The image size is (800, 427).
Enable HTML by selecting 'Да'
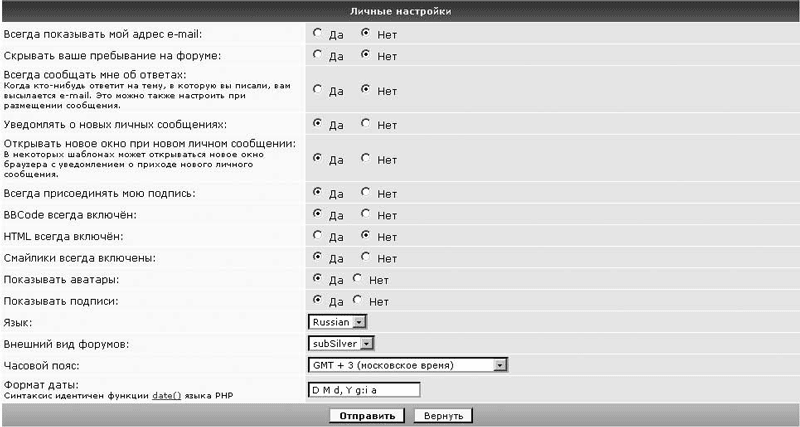318,235
